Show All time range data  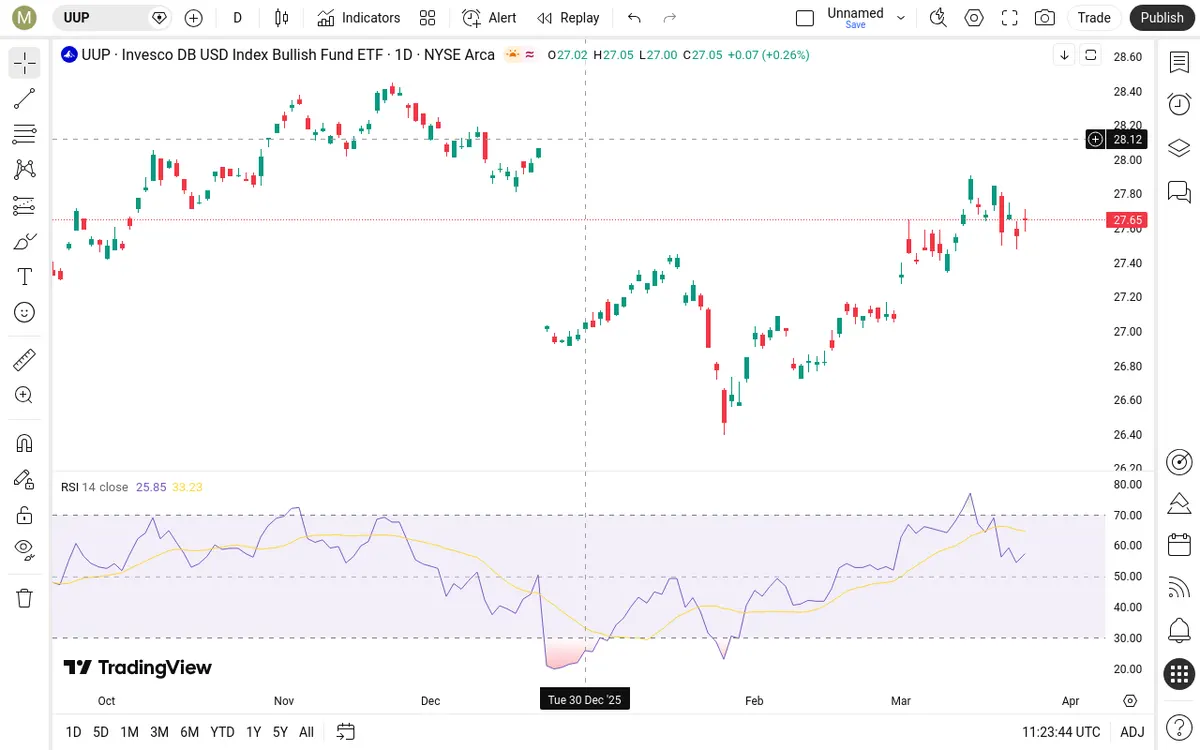(x=306, y=732)
